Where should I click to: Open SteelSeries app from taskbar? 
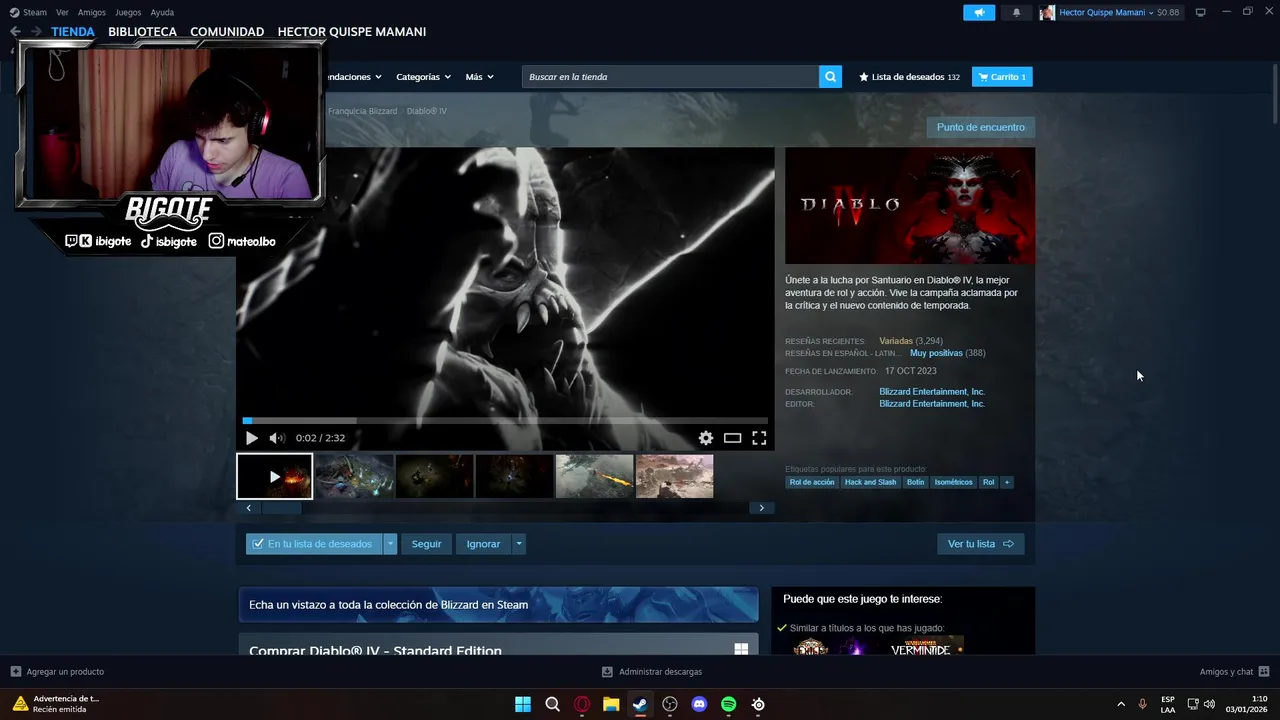pyautogui.click(x=758, y=704)
